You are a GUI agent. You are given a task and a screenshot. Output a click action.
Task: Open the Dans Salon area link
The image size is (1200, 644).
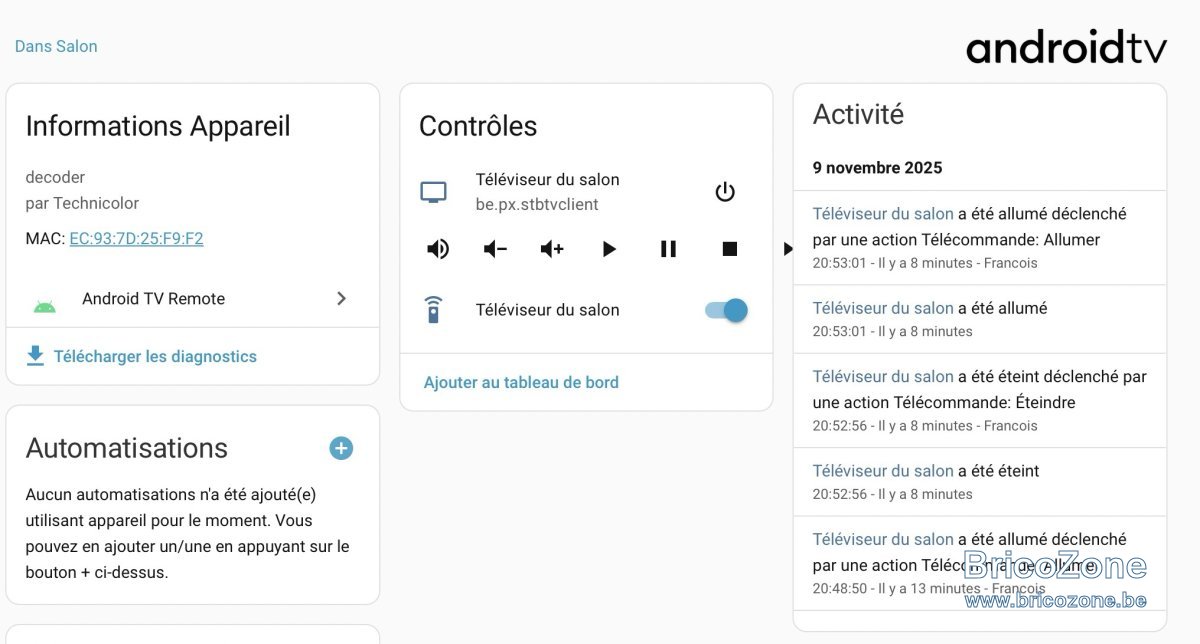tap(56, 46)
